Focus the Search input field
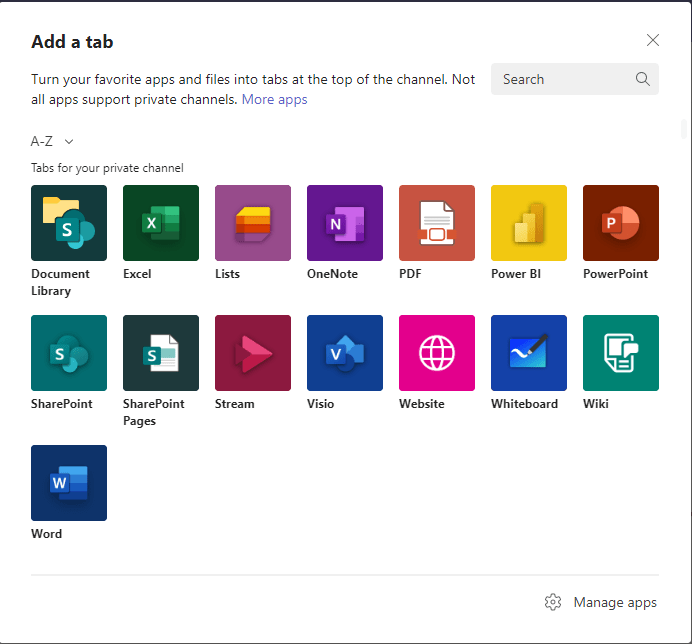The height and width of the screenshot is (644, 692). pos(575,79)
